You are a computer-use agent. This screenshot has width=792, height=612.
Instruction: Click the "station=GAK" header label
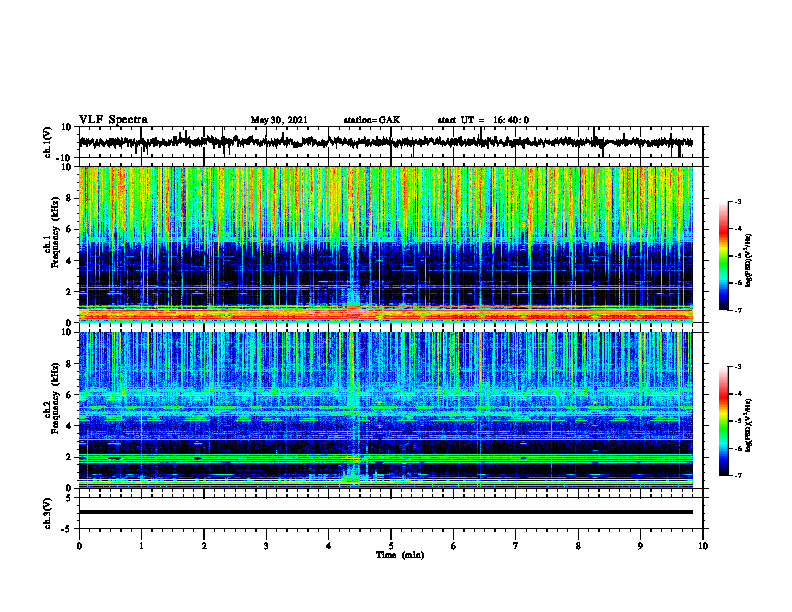pyautogui.click(x=372, y=120)
